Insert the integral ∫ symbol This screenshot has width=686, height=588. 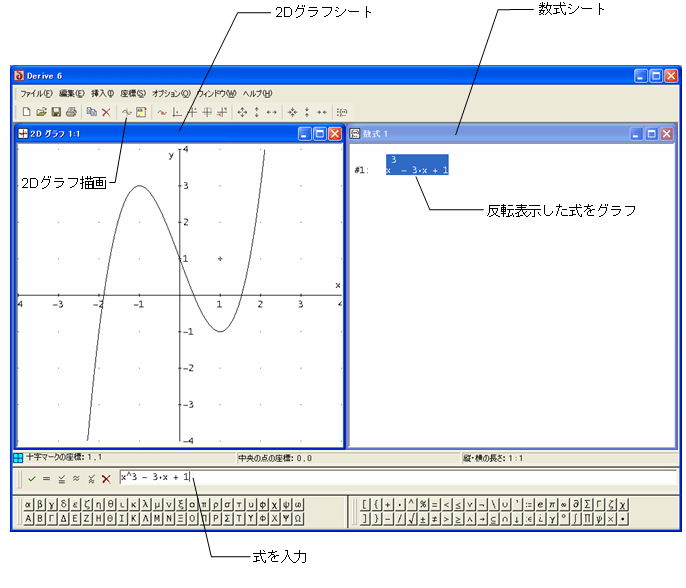point(578,519)
